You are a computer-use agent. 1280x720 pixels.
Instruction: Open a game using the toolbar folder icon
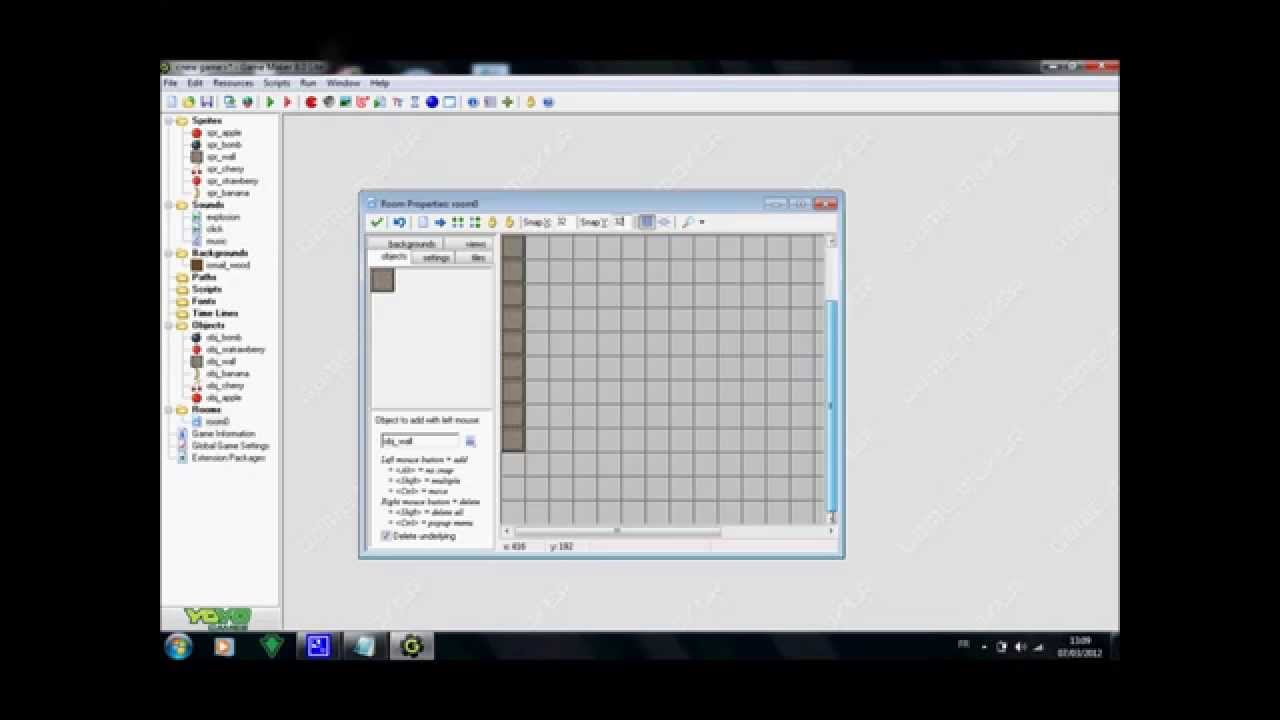tap(188, 102)
